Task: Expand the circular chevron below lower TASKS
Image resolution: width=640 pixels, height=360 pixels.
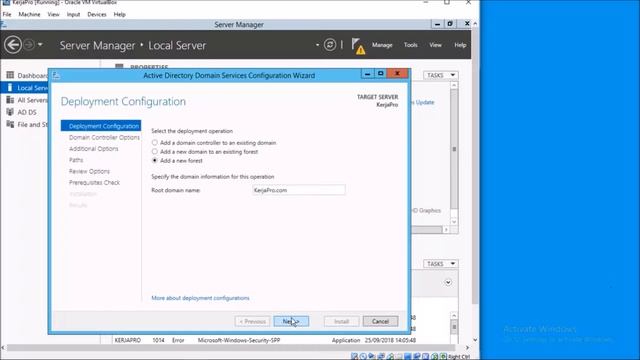Action: [448, 282]
